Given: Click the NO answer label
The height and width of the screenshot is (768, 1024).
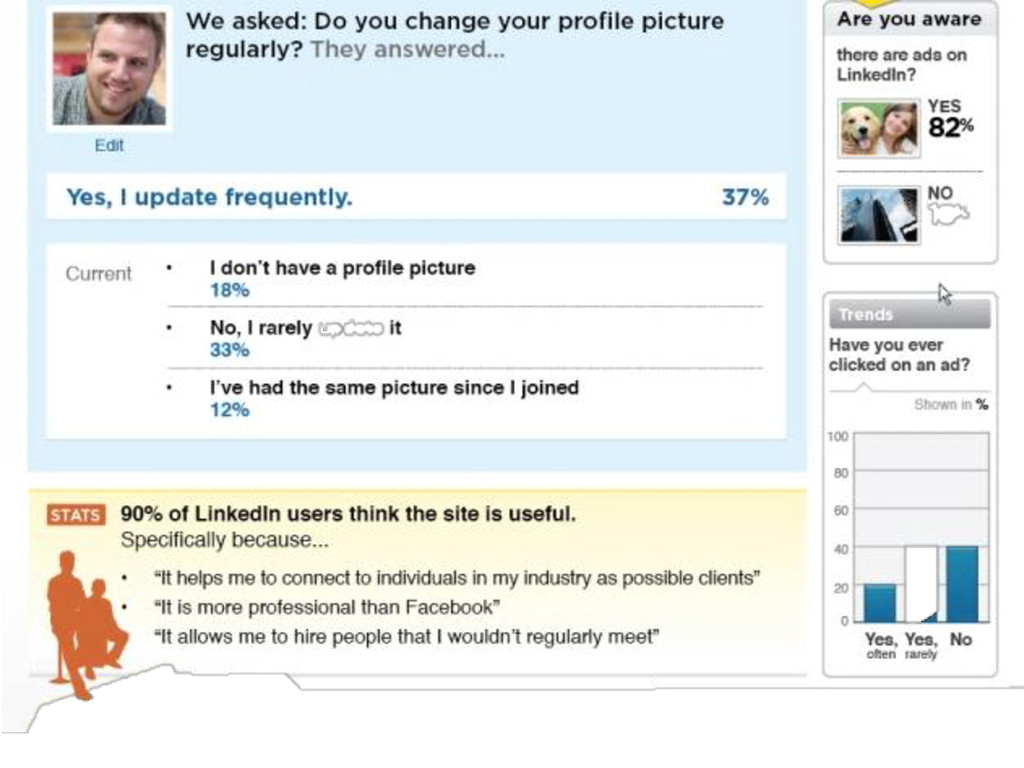Looking at the screenshot, I should [x=940, y=193].
